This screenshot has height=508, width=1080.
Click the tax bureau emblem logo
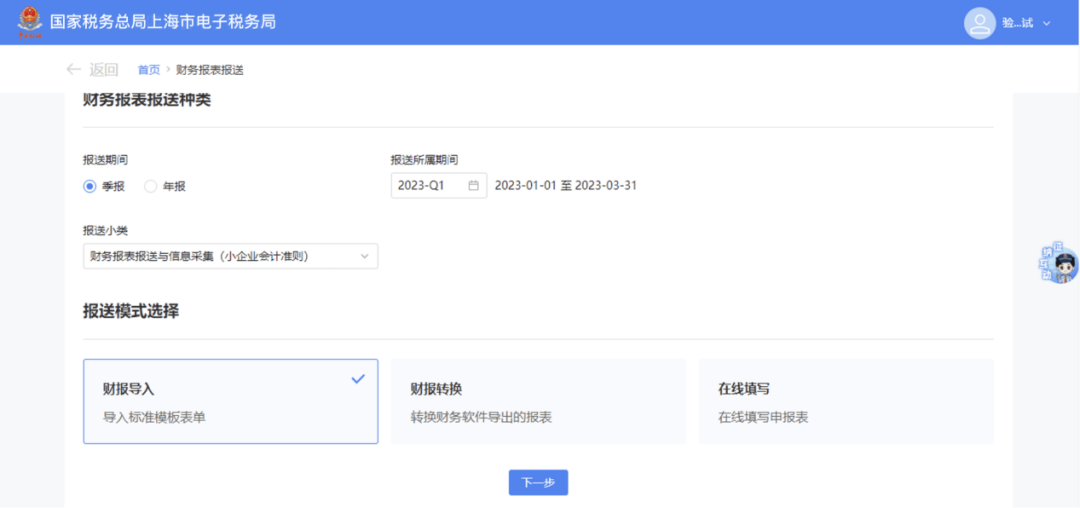coord(30,22)
